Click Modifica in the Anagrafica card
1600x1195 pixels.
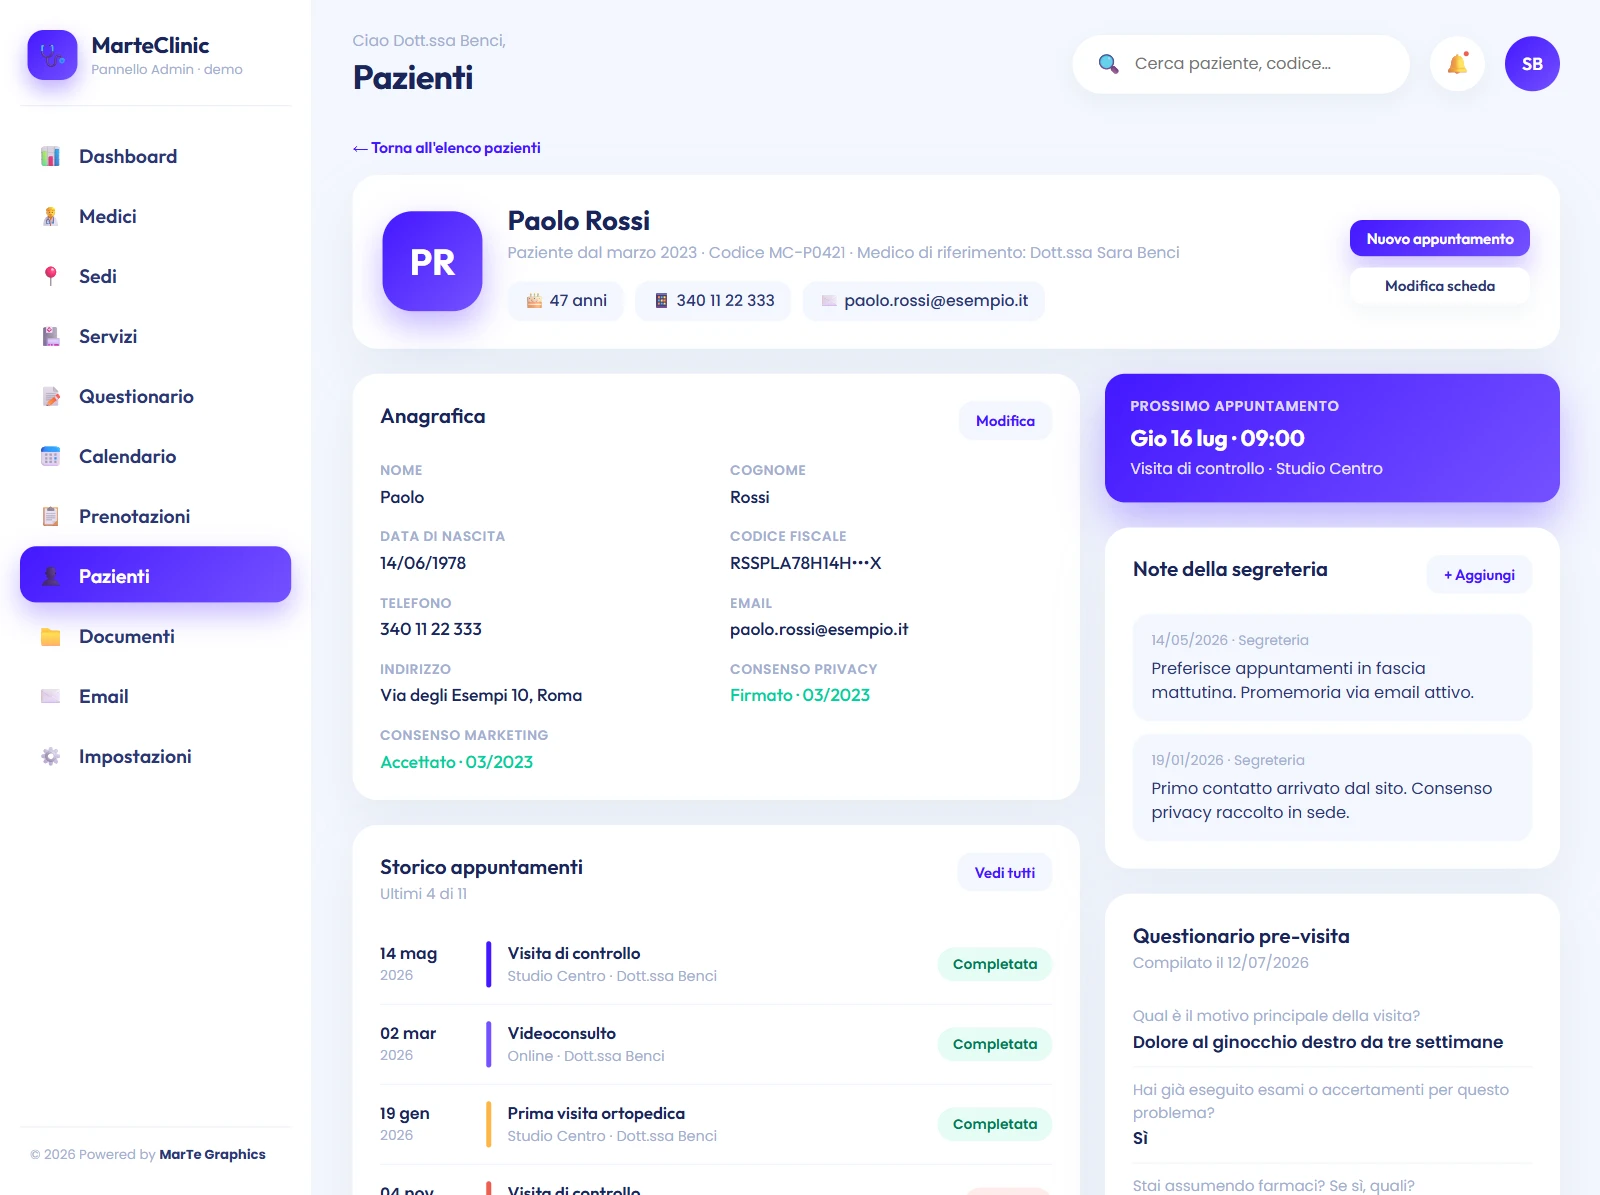[x=1005, y=421]
